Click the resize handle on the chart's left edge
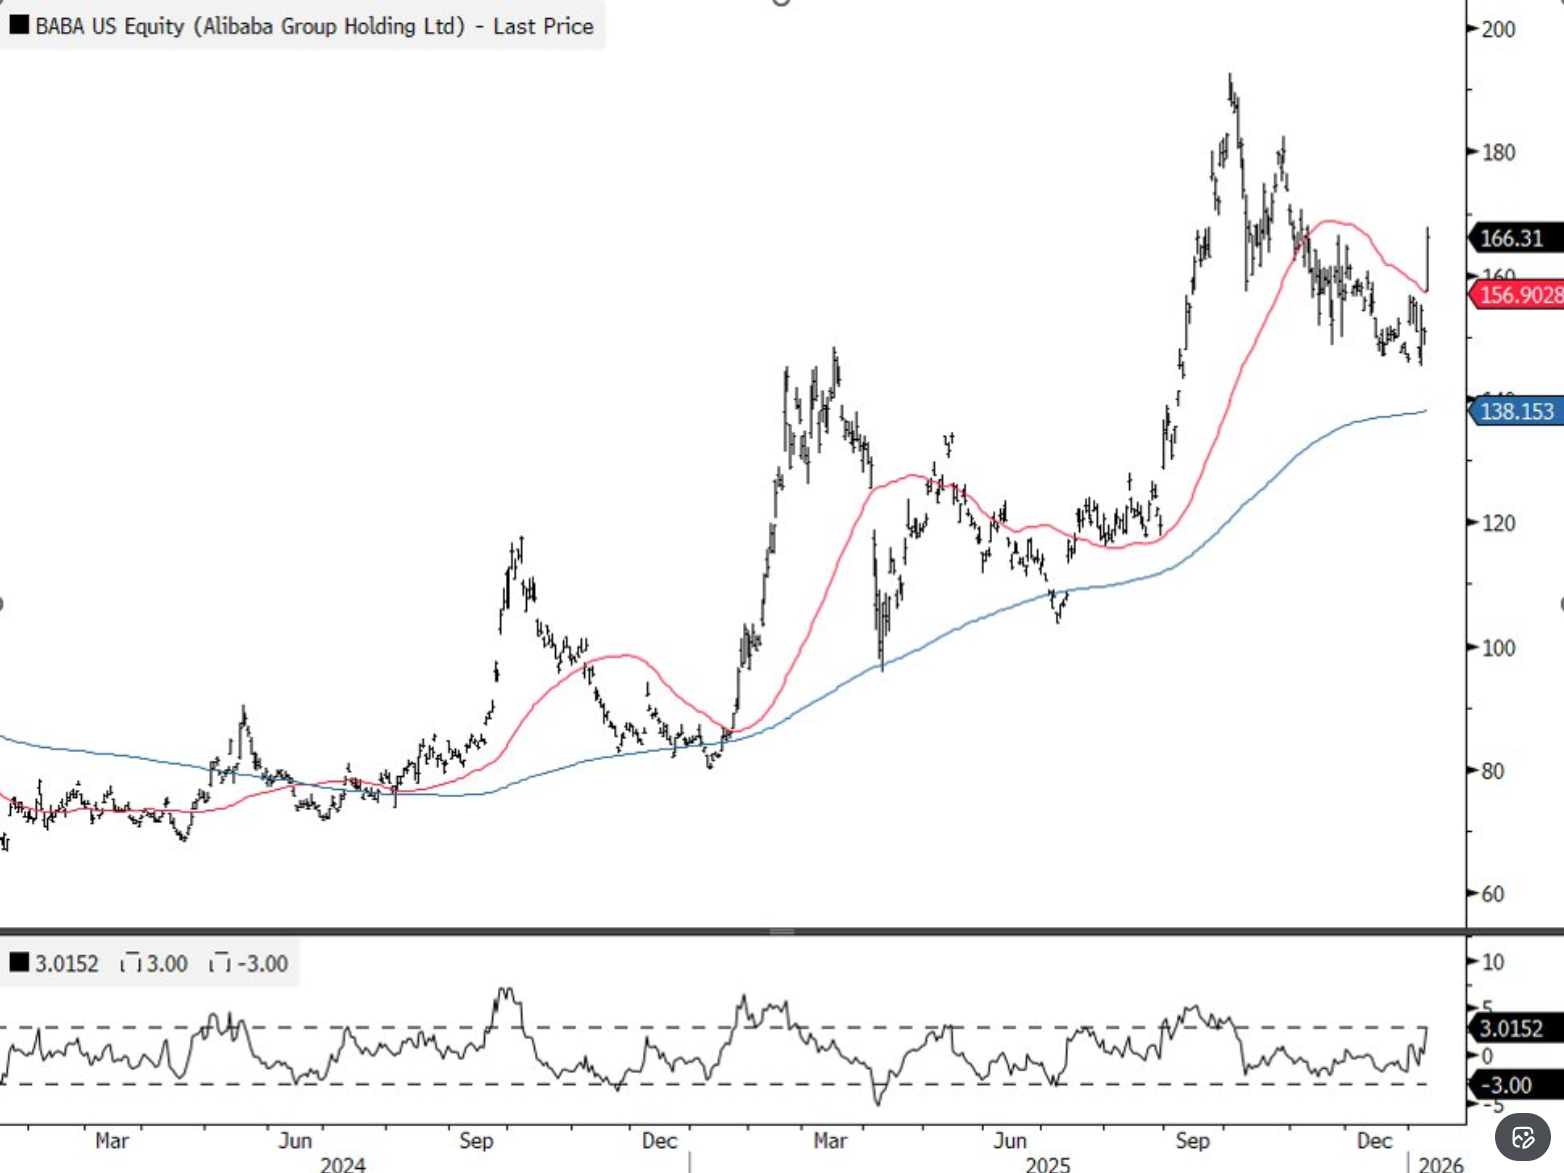Screen dimensions: 1564x1173 2,603
